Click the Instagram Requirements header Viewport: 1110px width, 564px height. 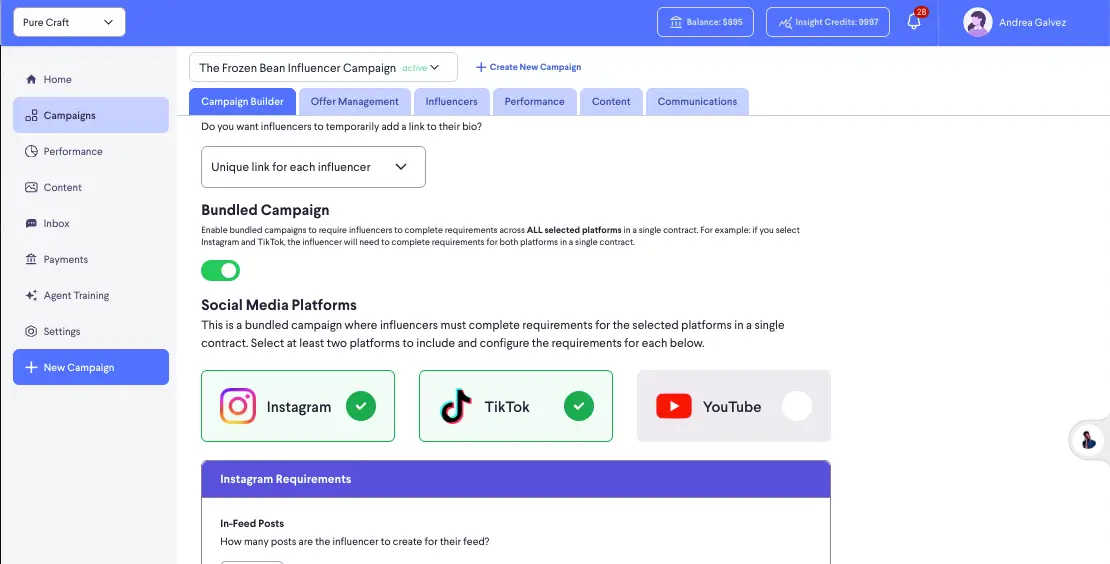tap(516, 479)
